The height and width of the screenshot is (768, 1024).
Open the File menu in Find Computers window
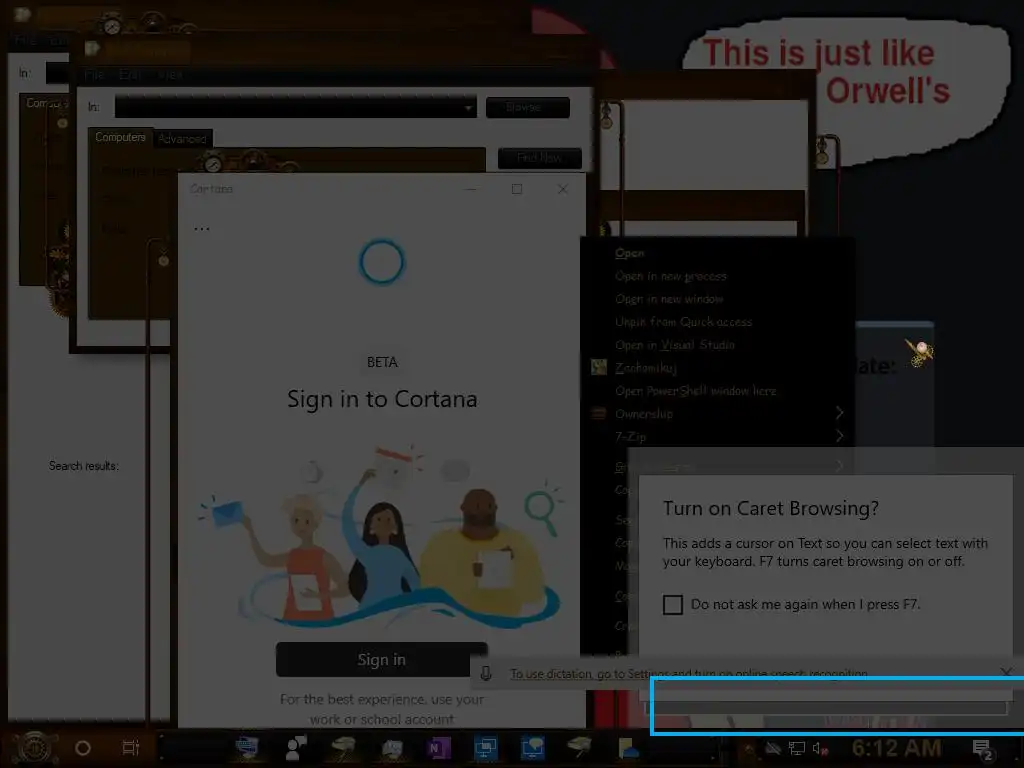(94, 74)
